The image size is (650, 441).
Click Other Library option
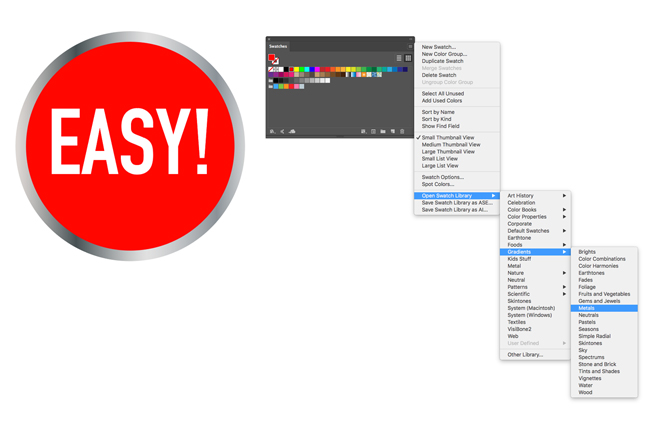(525, 355)
